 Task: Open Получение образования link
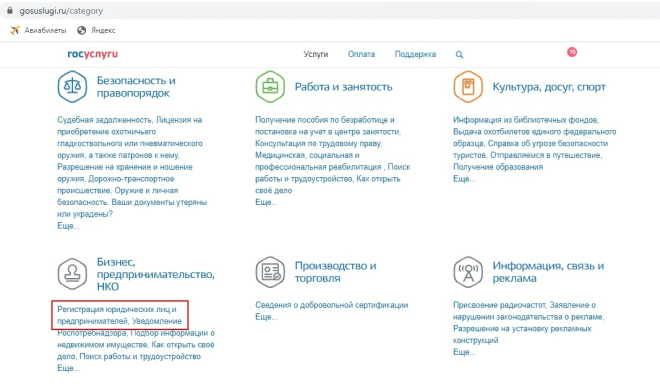(498, 167)
